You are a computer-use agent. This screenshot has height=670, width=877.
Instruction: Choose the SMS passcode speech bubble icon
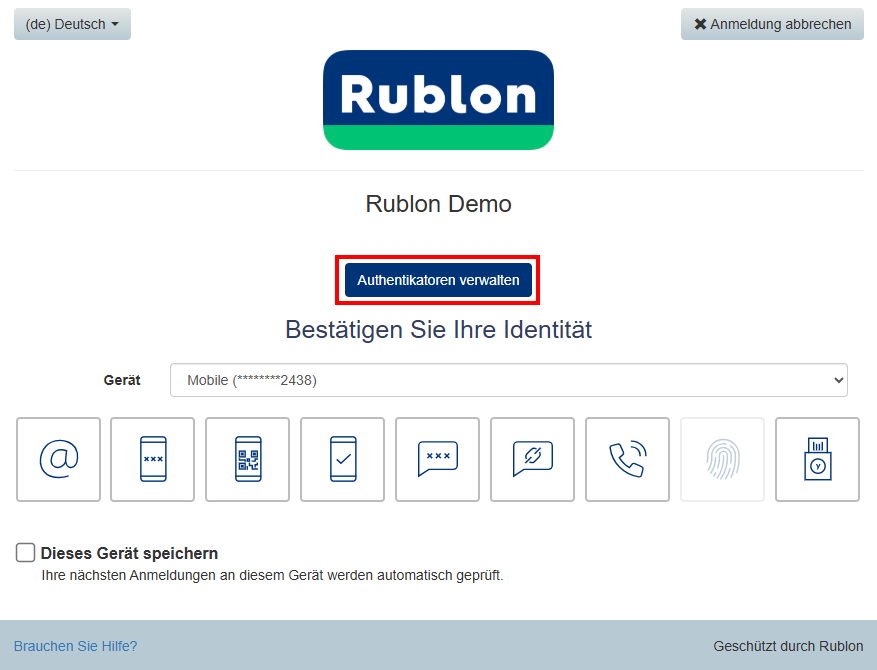(437, 459)
